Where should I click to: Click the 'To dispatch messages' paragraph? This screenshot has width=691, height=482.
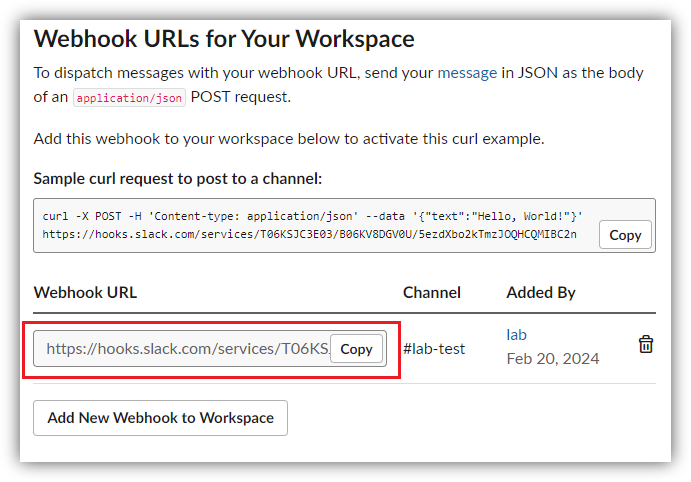pyautogui.click(x=230, y=73)
